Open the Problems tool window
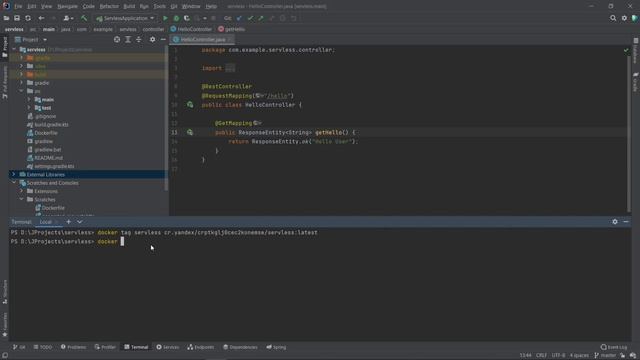This screenshot has width=640, height=360. click(x=73, y=347)
